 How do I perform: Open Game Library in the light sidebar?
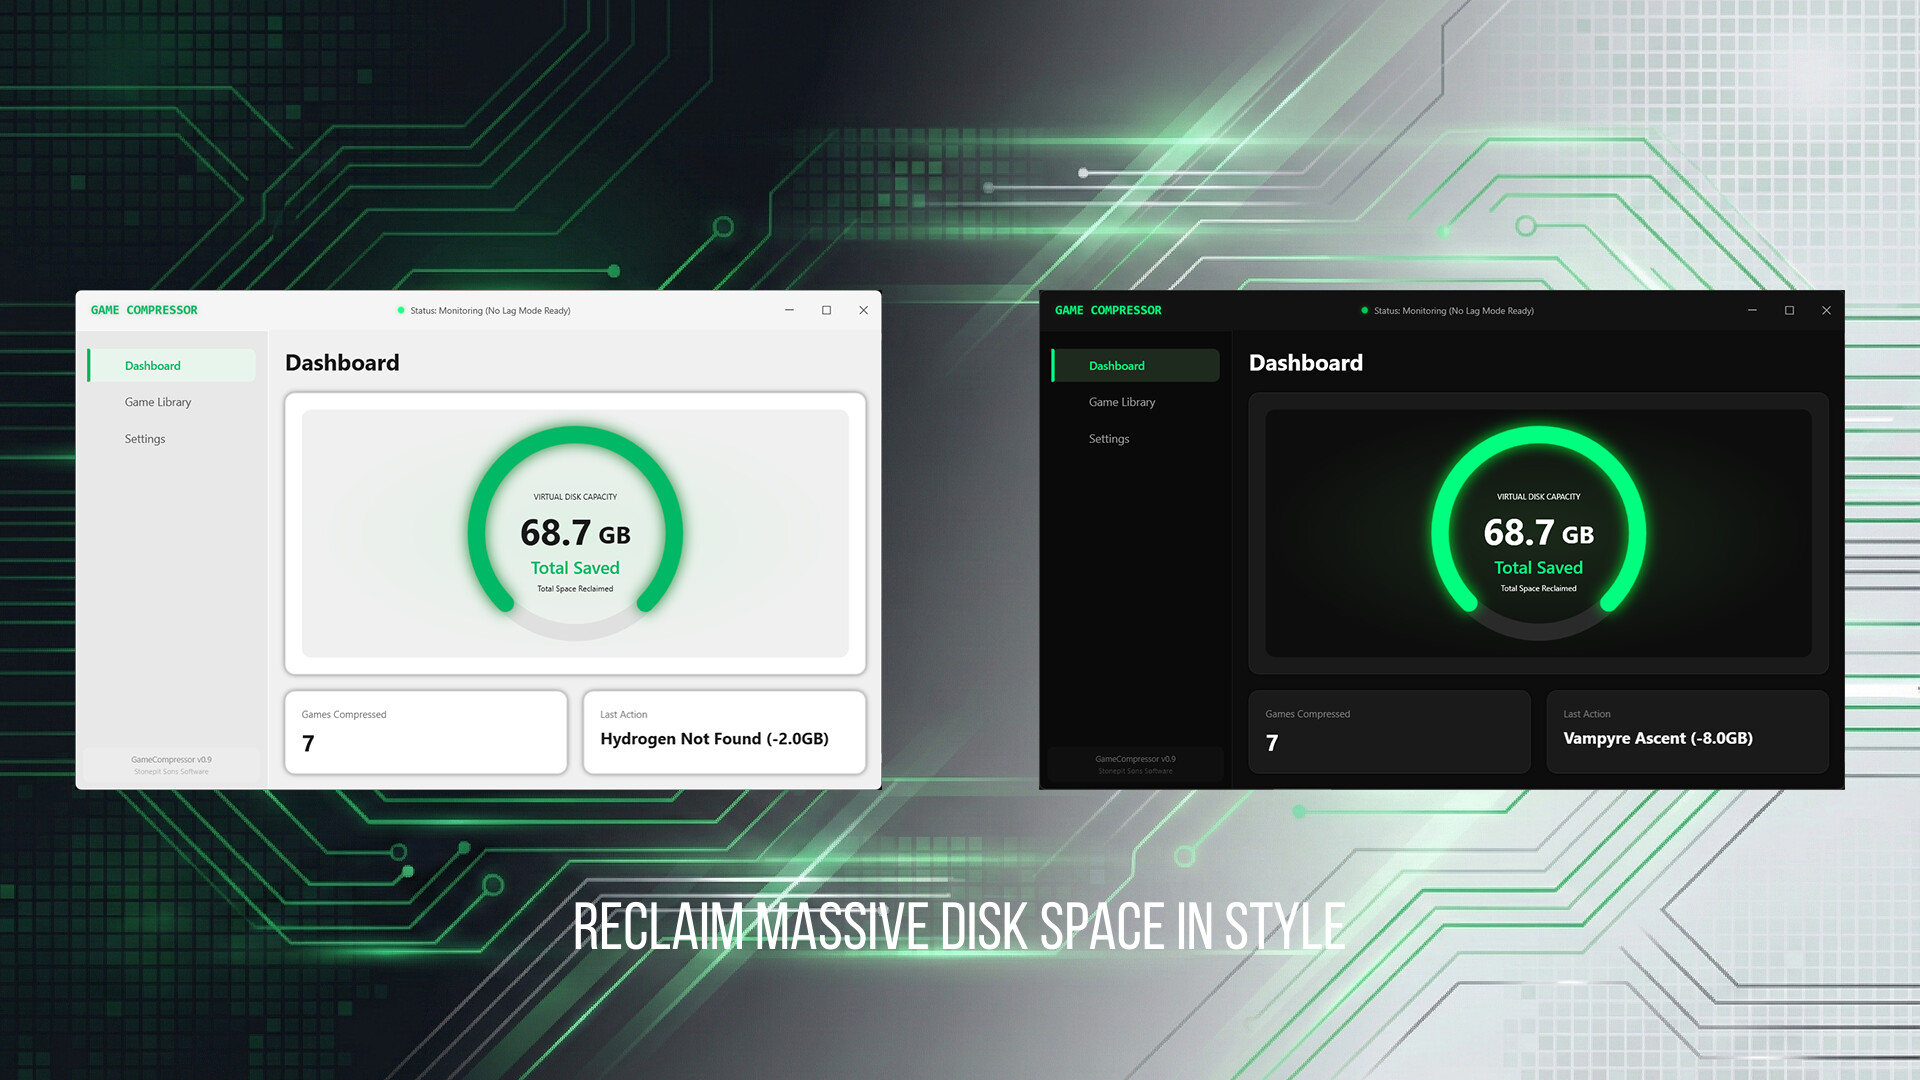[x=157, y=402]
